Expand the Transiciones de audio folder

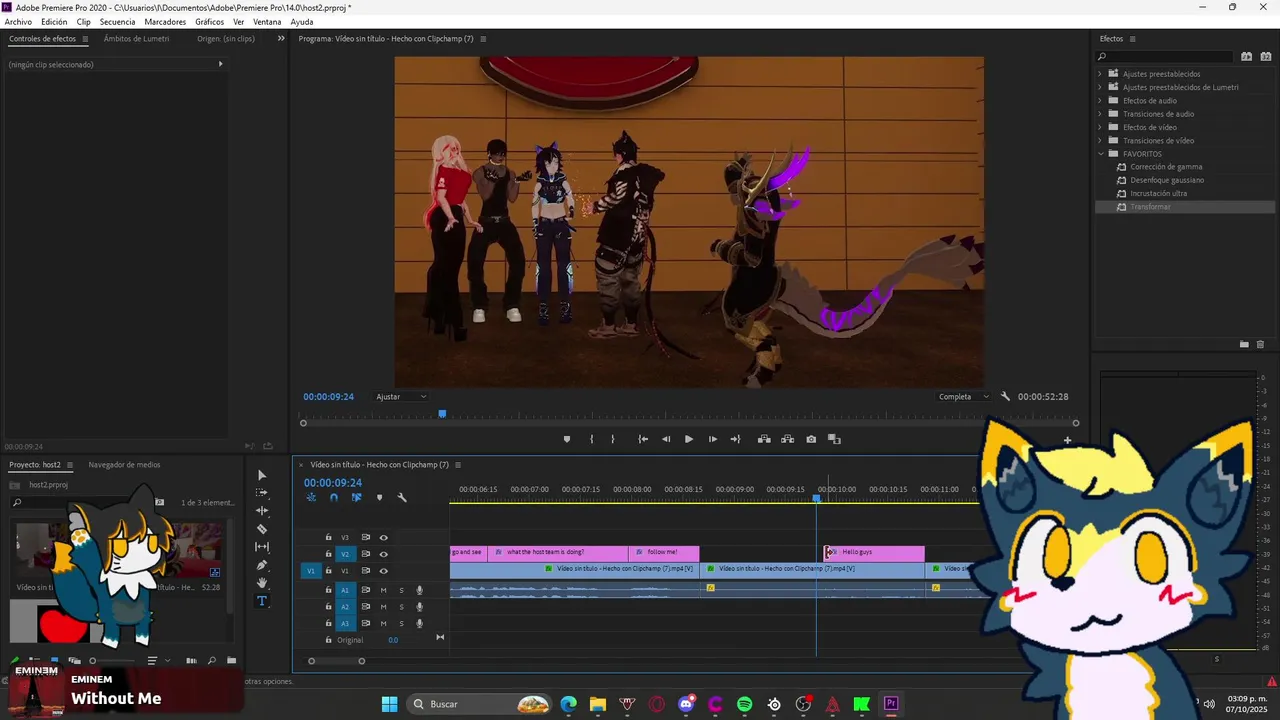pos(1100,114)
